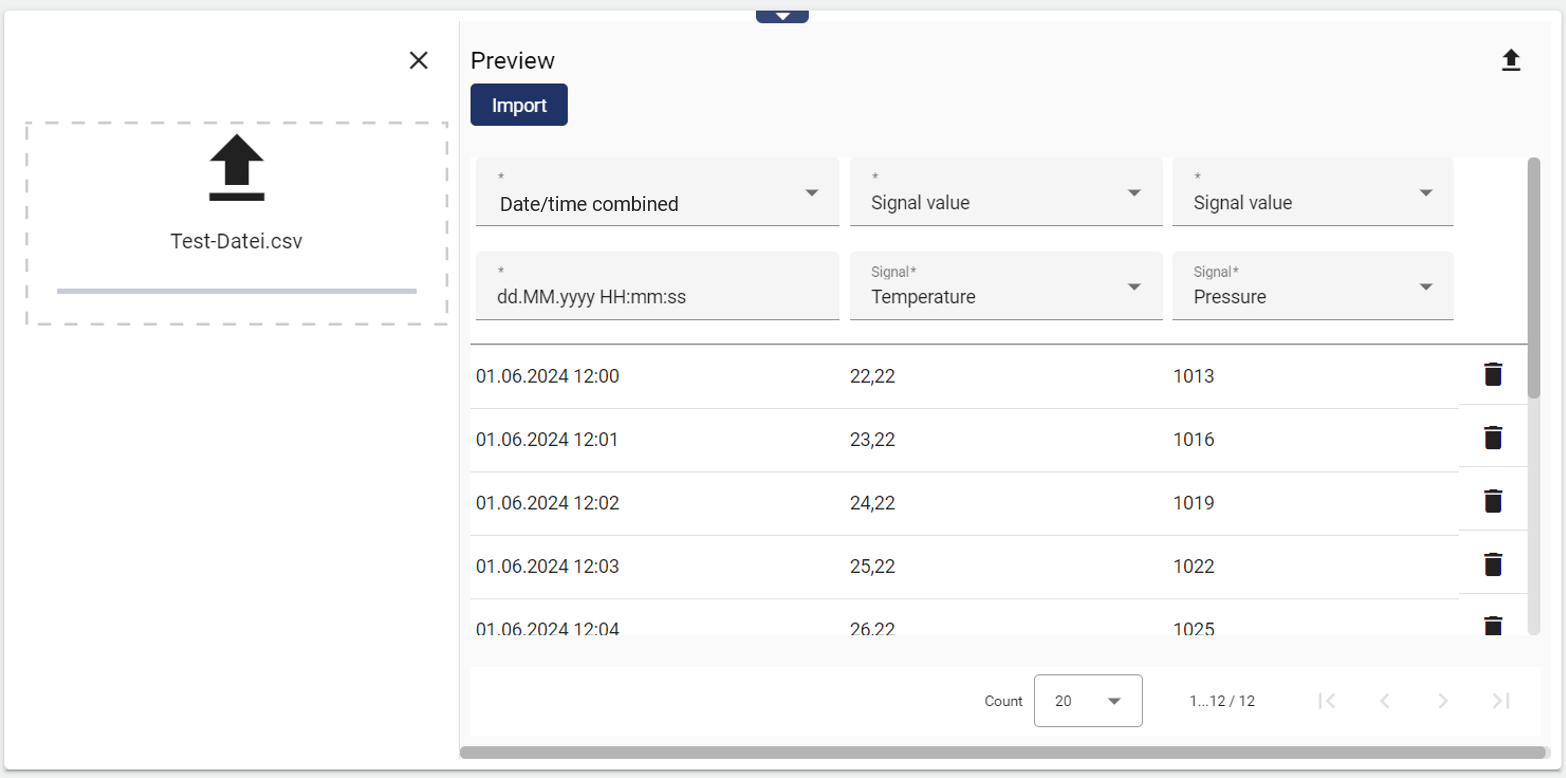1566x778 pixels.
Task: Click trash icon for pressure 1022 row
Action: point(1492,565)
